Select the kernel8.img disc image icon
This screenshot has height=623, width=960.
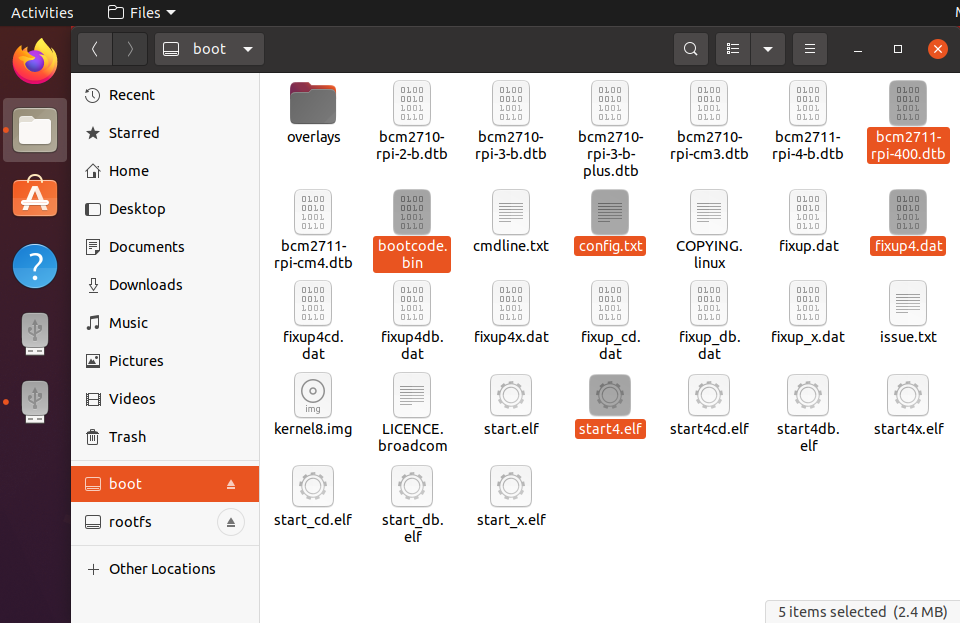(x=313, y=395)
